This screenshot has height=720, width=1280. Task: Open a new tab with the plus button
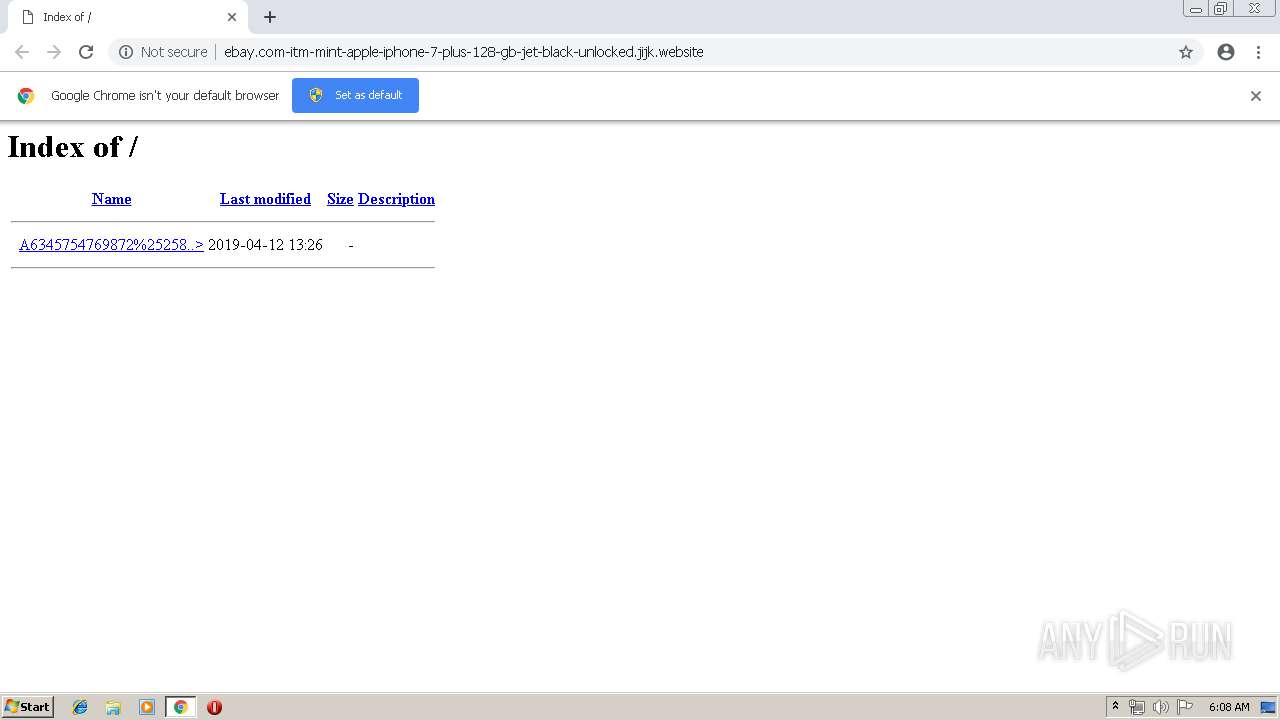coord(270,17)
